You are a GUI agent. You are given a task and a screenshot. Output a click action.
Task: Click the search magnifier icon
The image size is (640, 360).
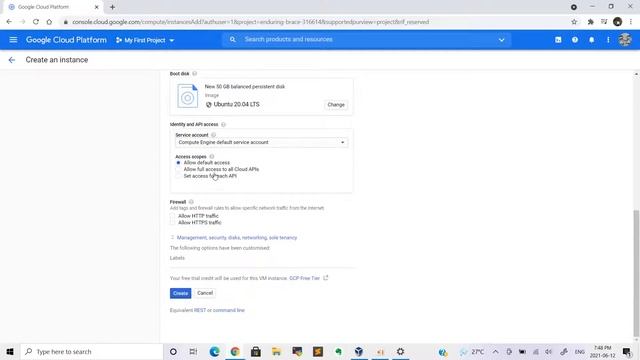(232, 40)
